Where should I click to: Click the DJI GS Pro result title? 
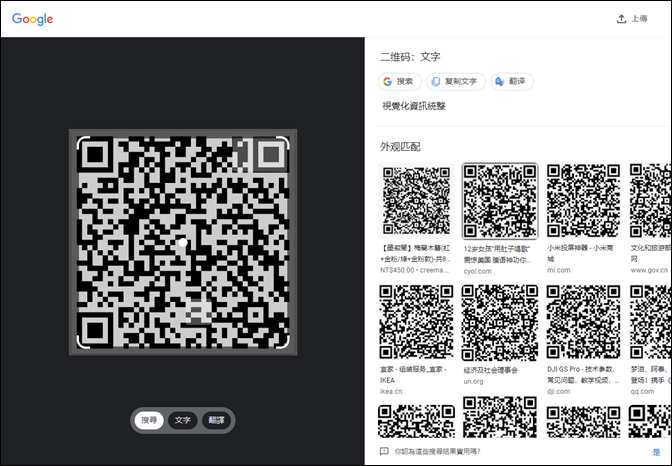583,374
